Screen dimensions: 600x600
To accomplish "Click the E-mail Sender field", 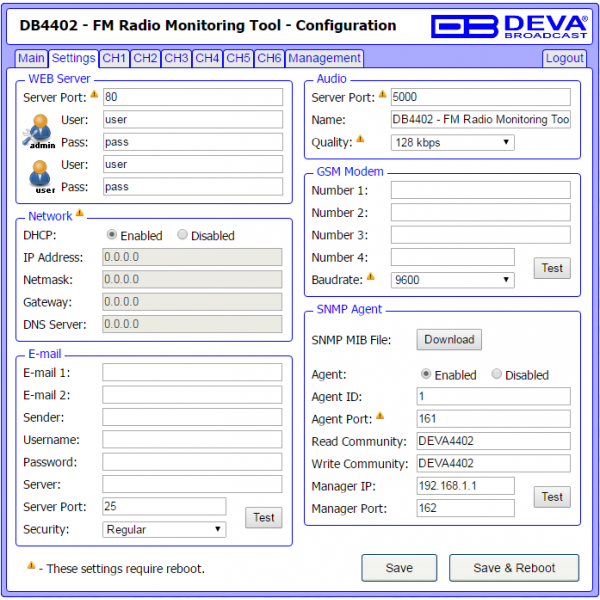I will [192, 417].
